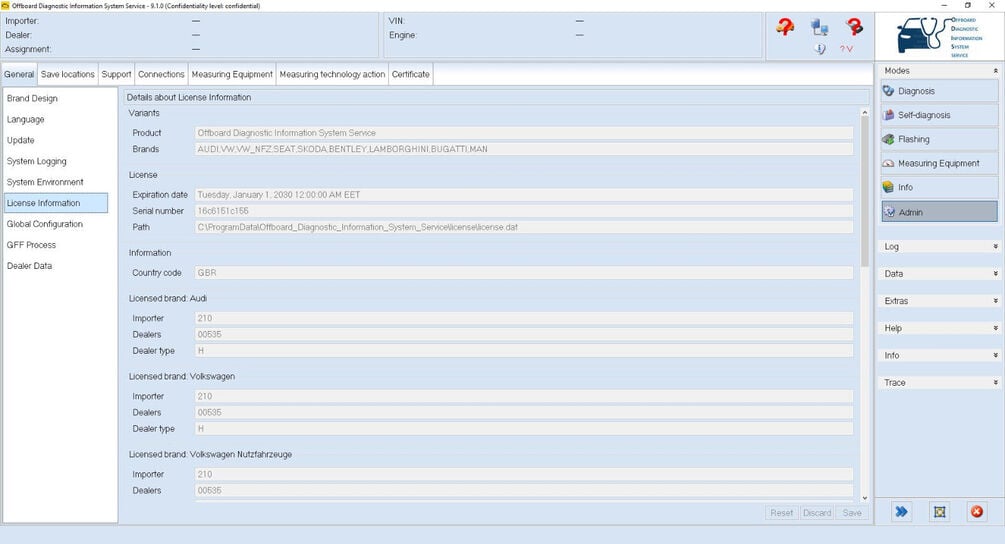Open the Measuring Equipment tab
The width and height of the screenshot is (1005, 544).
(232, 74)
